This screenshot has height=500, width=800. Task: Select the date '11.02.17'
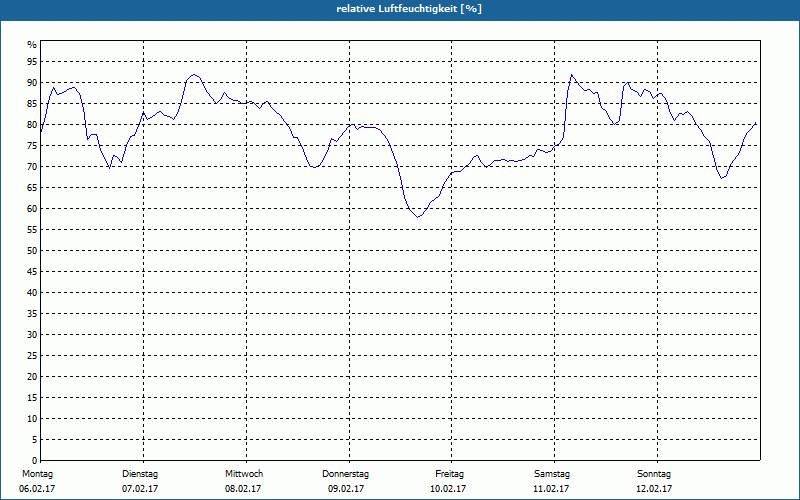[x=551, y=489]
